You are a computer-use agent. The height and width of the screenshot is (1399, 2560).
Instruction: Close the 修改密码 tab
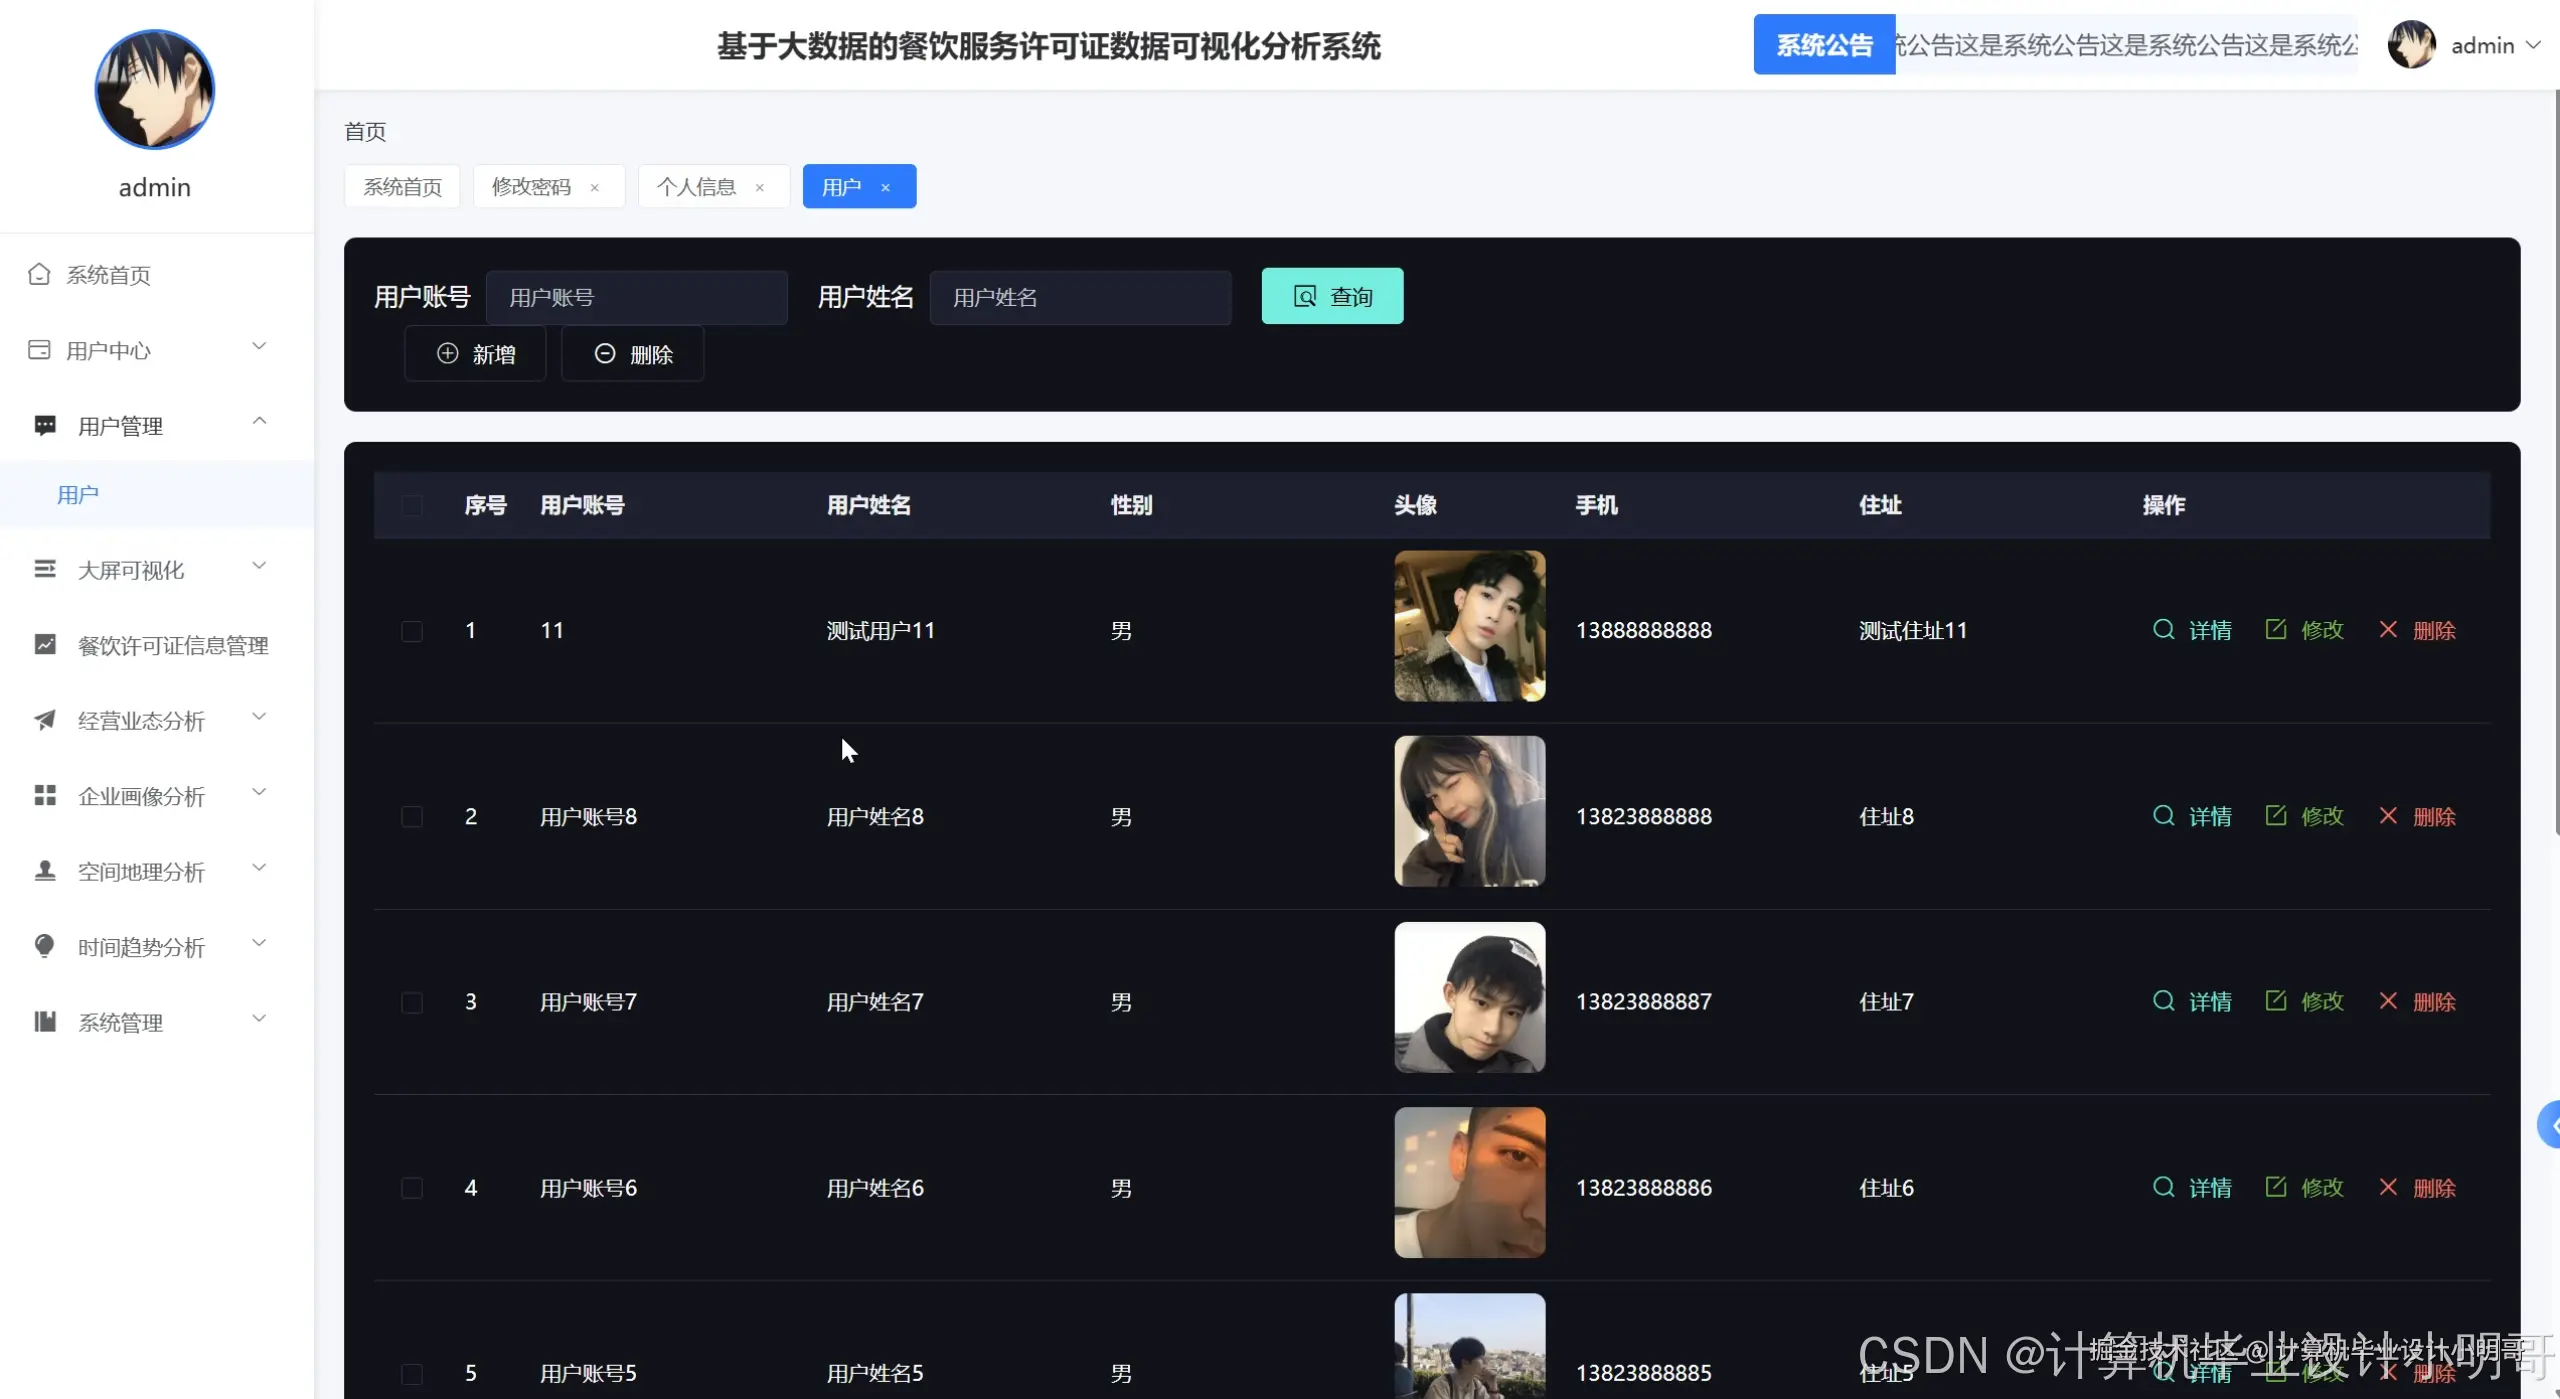(594, 188)
